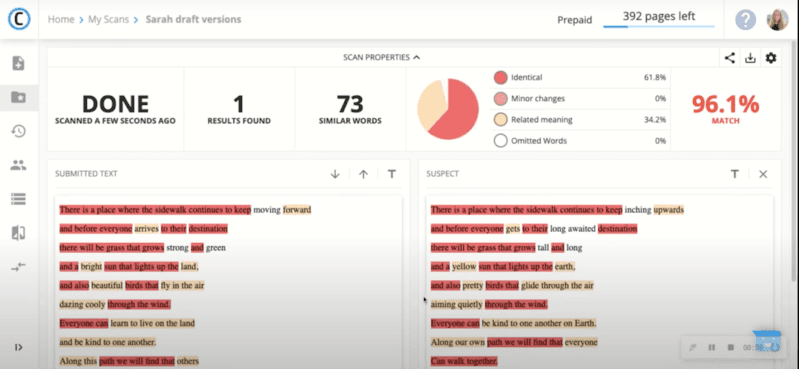Click highlighted word 'forward' in Submitted Text

(297, 209)
